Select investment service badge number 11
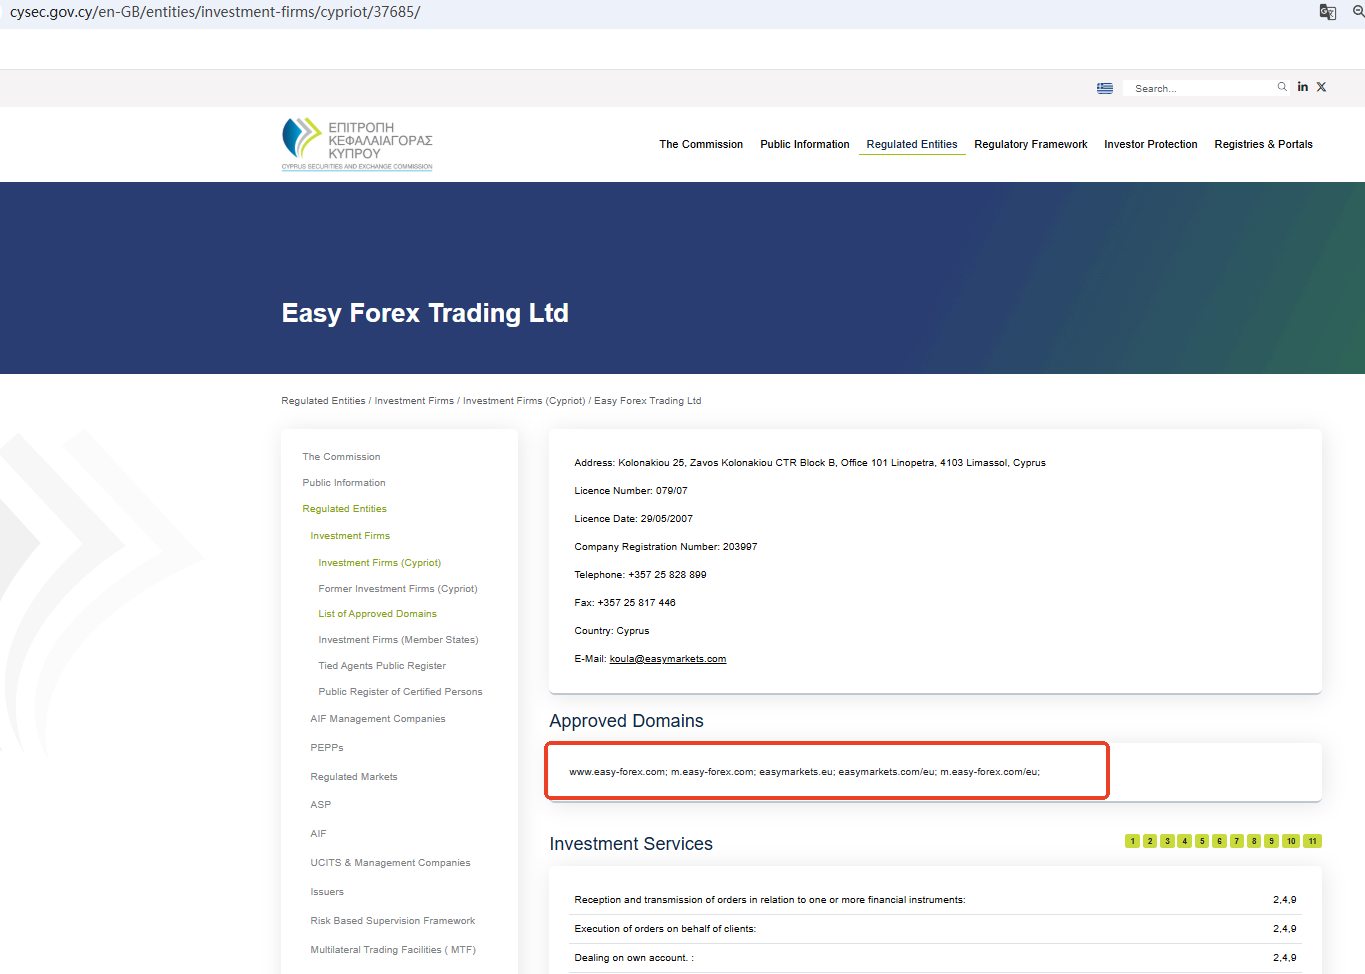Screen dimensions: 1365x974 1312,841
